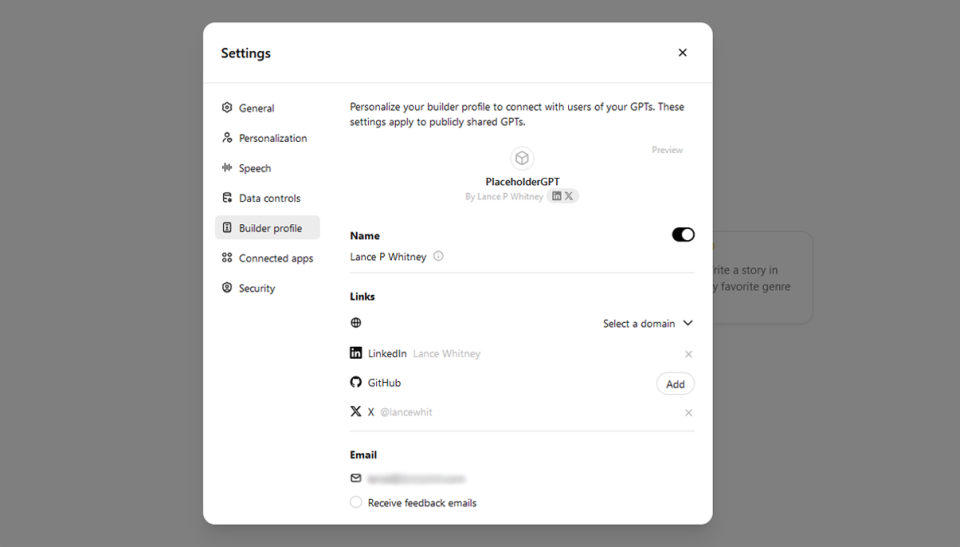960x547 pixels.
Task: Switch to Personalization settings
Action: tap(272, 138)
